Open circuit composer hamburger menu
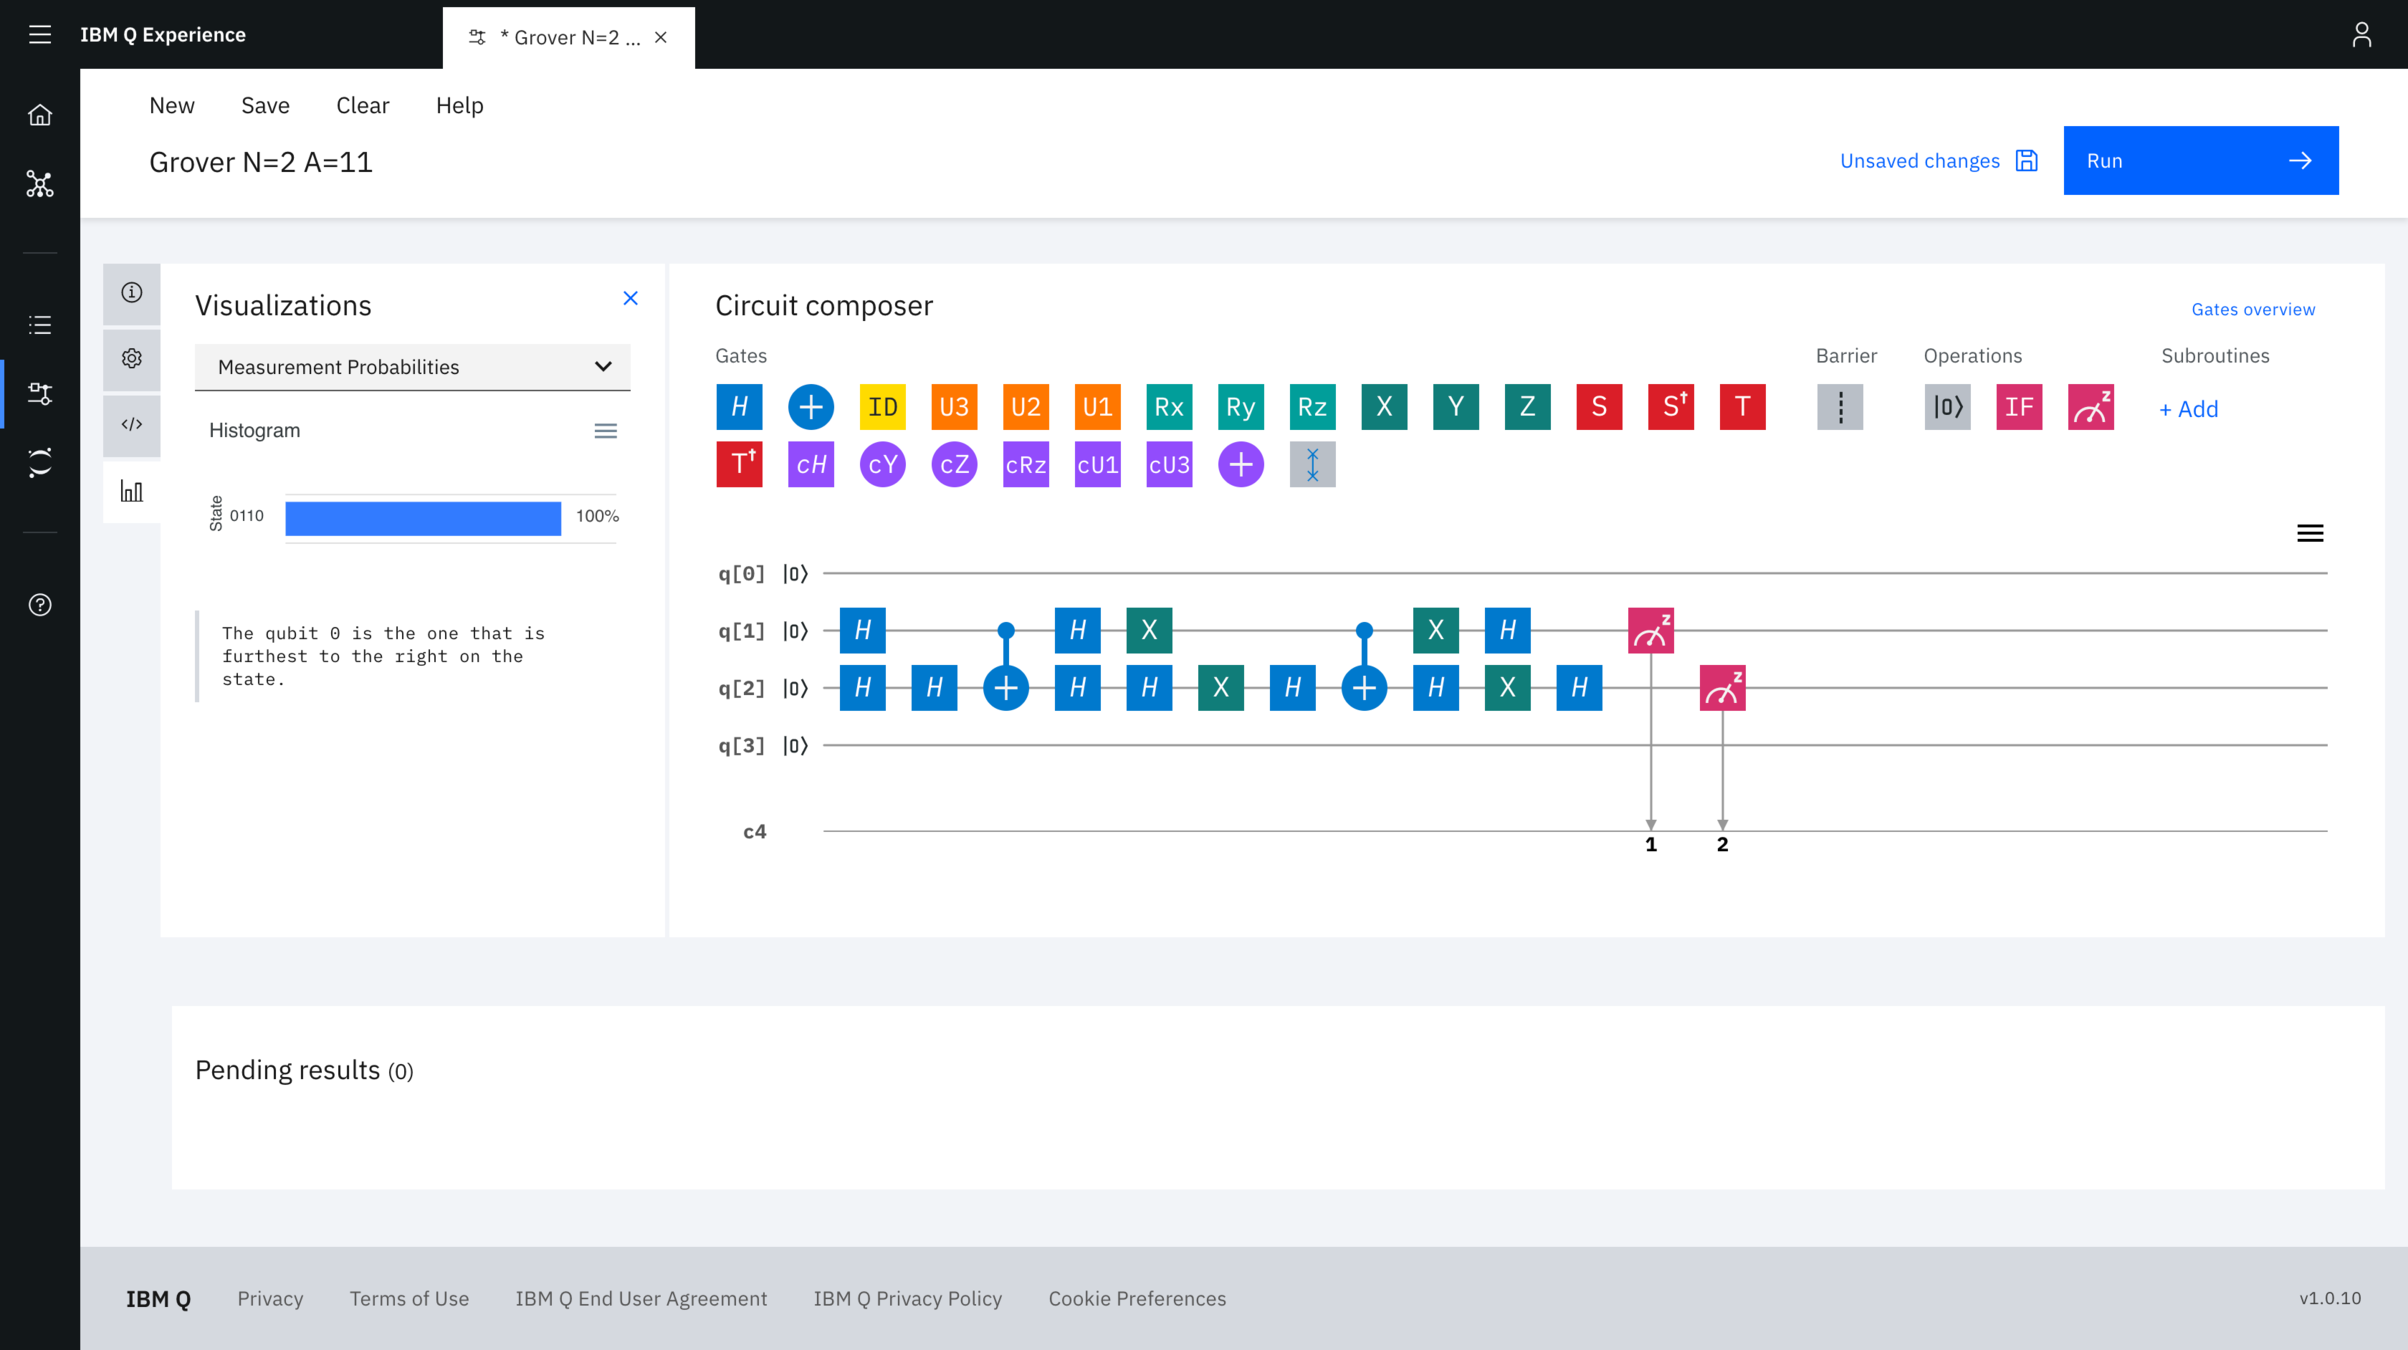2408x1350 pixels. (2309, 533)
